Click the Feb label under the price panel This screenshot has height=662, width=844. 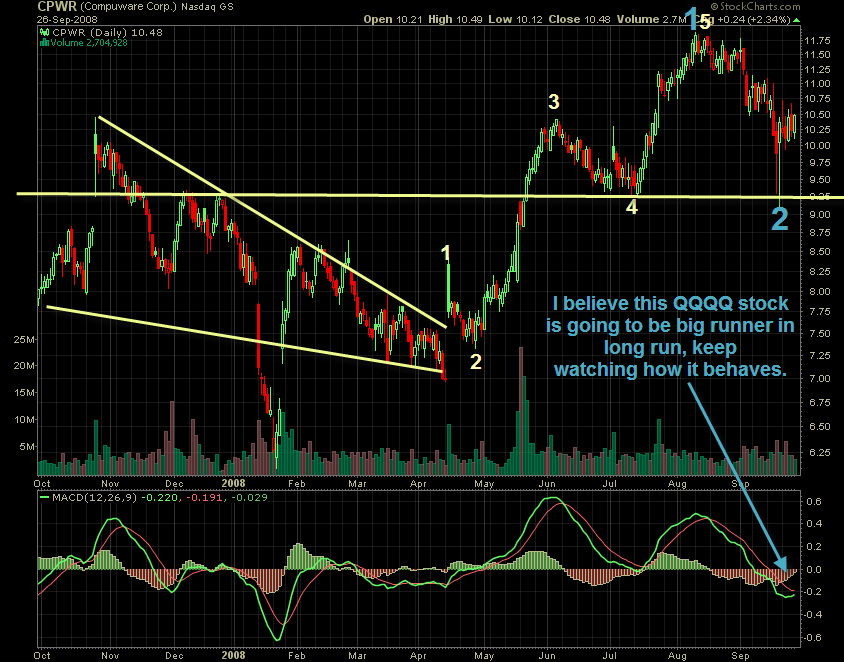296,484
